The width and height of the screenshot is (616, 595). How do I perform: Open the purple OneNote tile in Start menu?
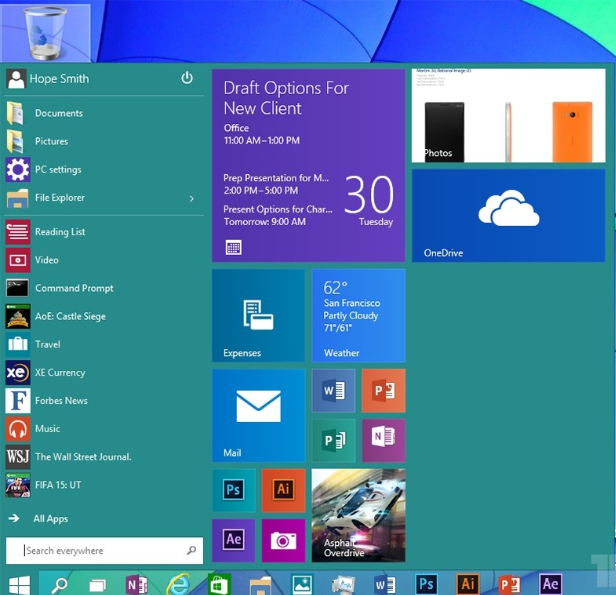point(383,440)
